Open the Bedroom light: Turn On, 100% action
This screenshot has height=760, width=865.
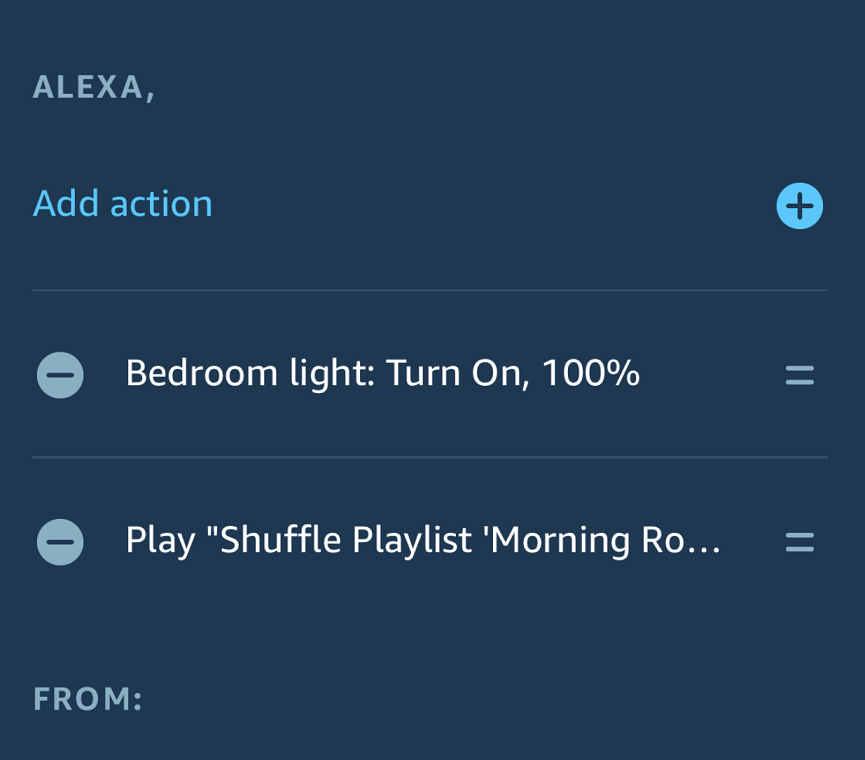pyautogui.click(x=382, y=374)
